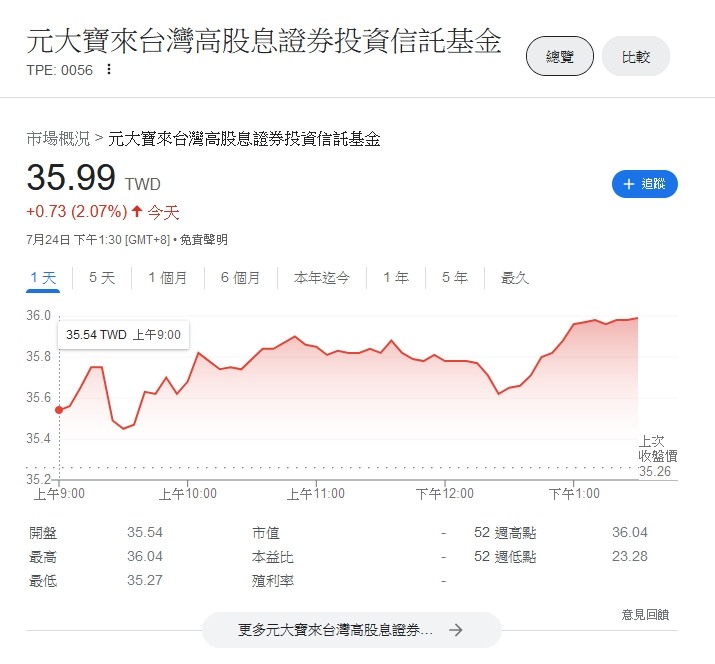The height and width of the screenshot is (664, 715).
Task: Click the 殖利率 label
Action: pyautogui.click(x=273, y=581)
